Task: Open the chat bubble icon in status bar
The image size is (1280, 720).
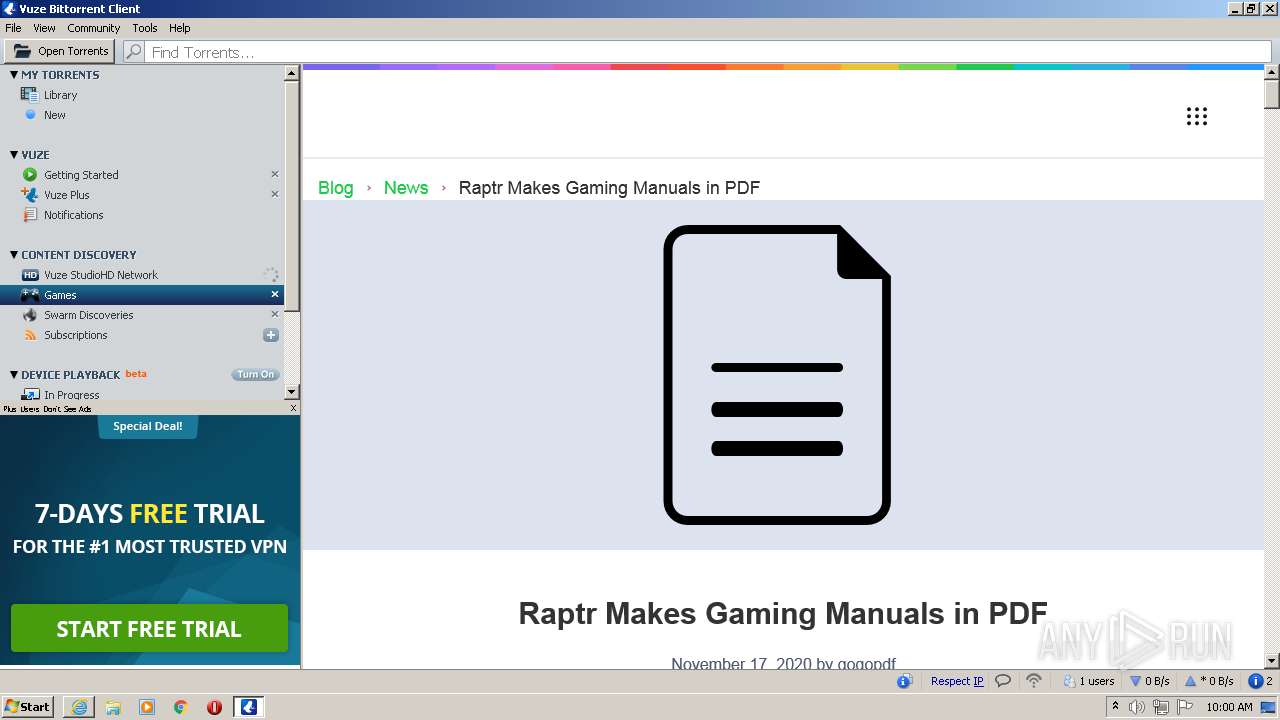Action: (1003, 681)
